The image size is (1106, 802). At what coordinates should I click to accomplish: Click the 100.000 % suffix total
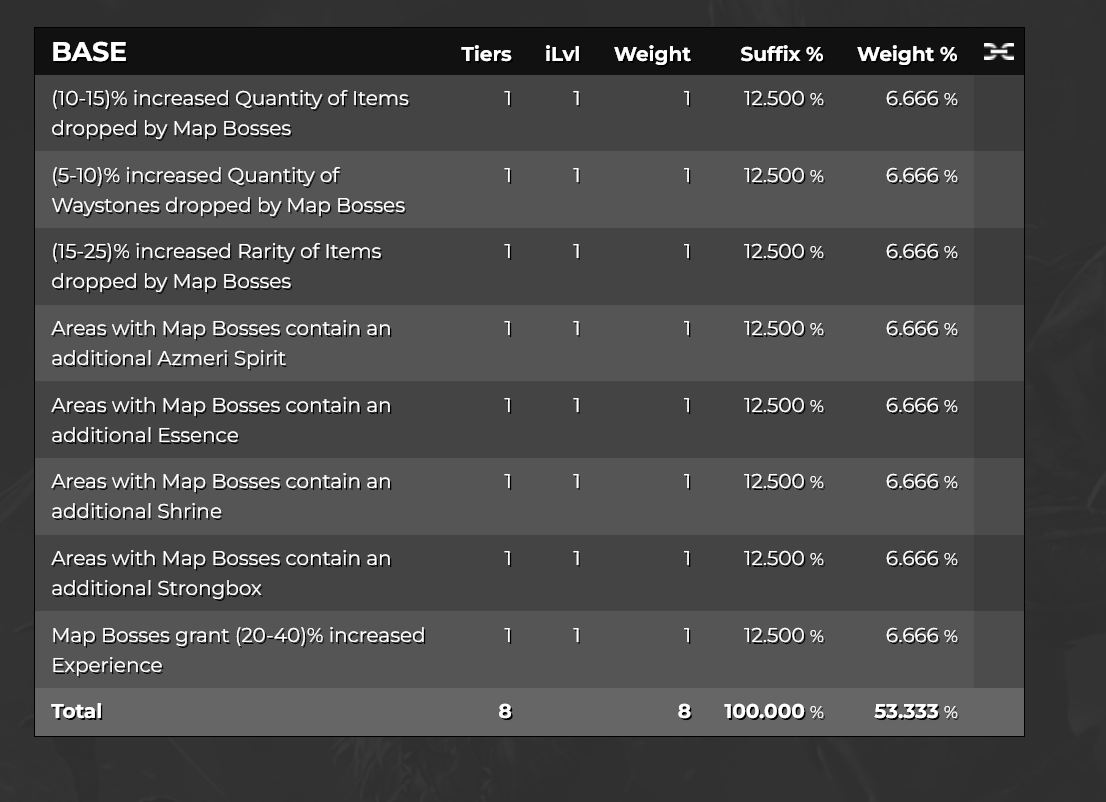pyautogui.click(x=774, y=711)
